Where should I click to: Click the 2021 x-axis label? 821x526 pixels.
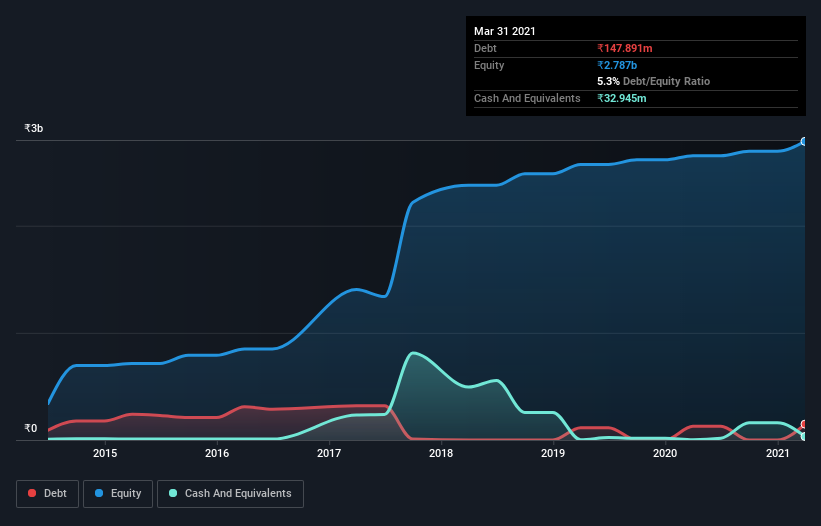click(778, 453)
